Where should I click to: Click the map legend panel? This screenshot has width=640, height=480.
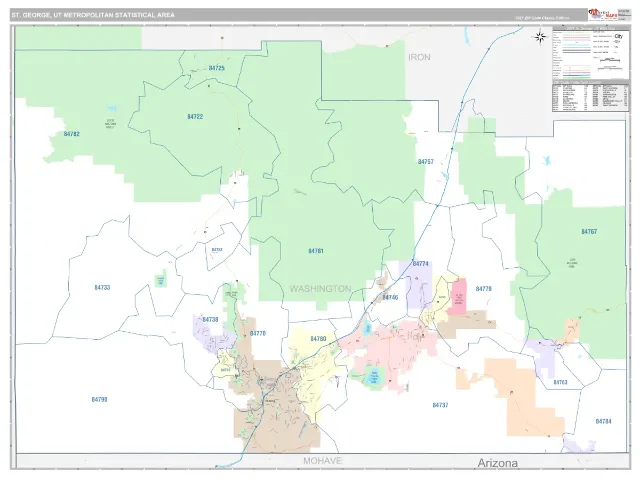591,53
